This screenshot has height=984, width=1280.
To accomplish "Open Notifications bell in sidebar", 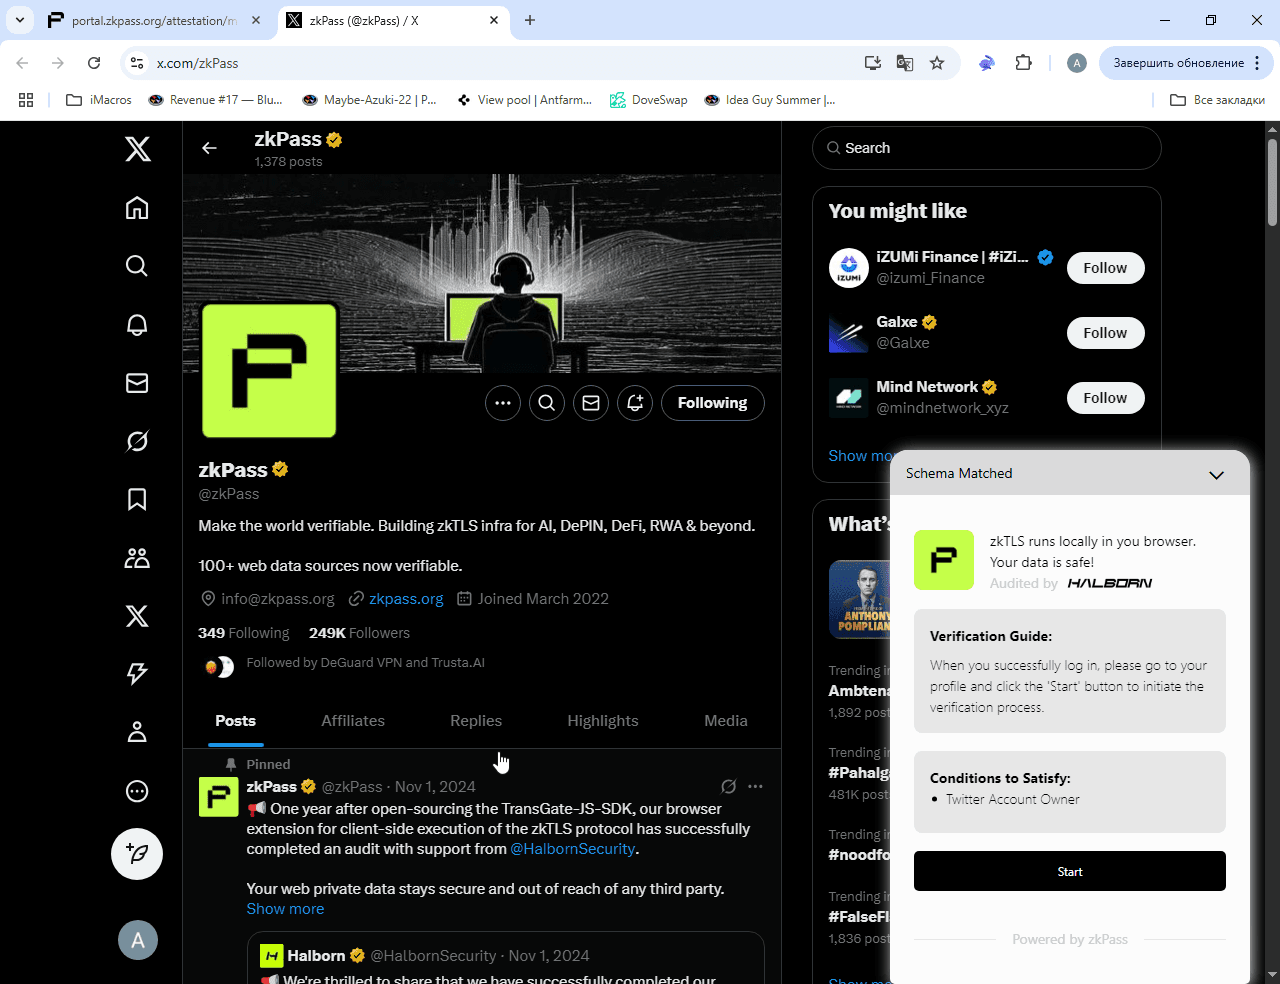I will coord(137,325).
